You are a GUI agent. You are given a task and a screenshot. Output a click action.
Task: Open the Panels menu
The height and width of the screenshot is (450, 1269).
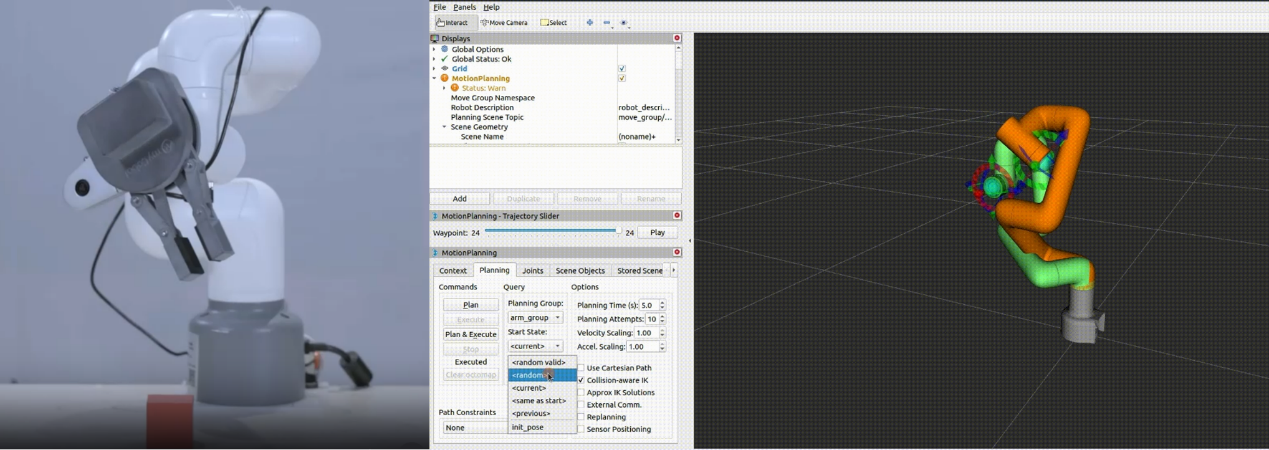[464, 7]
